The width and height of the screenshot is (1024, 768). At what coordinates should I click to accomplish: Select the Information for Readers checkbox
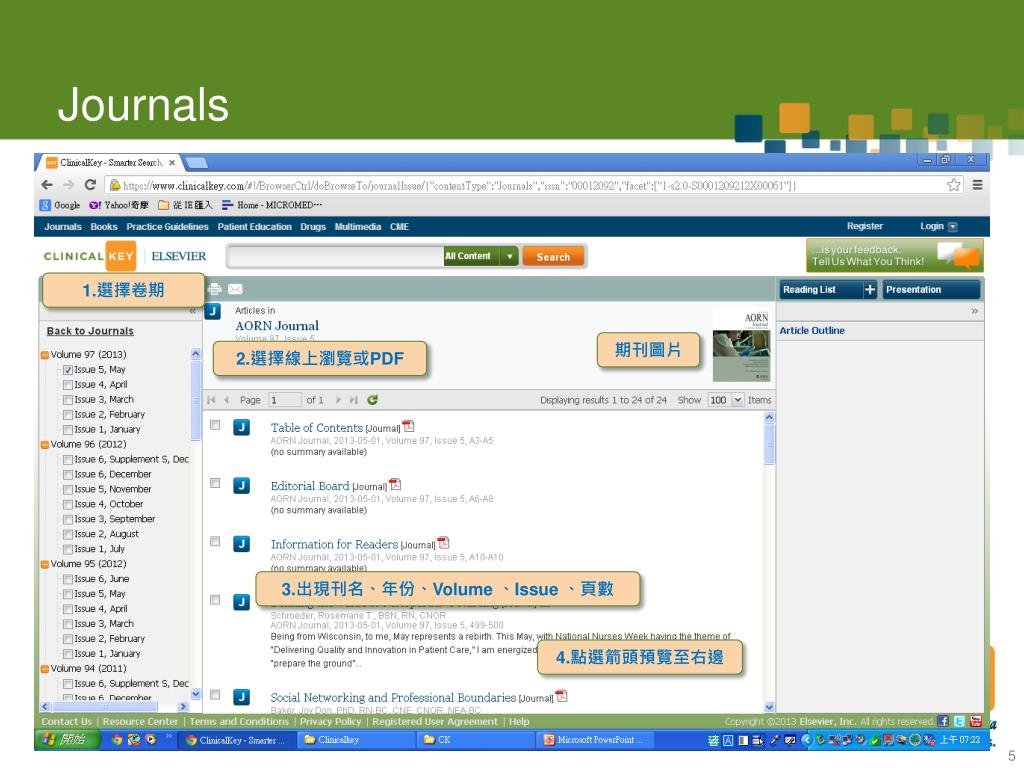215,541
